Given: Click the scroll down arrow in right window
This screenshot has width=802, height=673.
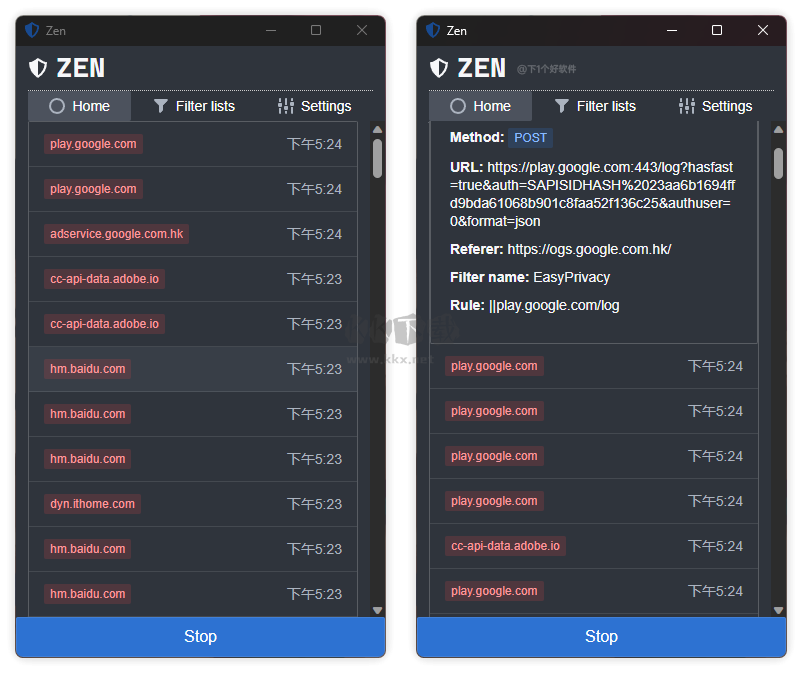Looking at the screenshot, I should coord(778,610).
